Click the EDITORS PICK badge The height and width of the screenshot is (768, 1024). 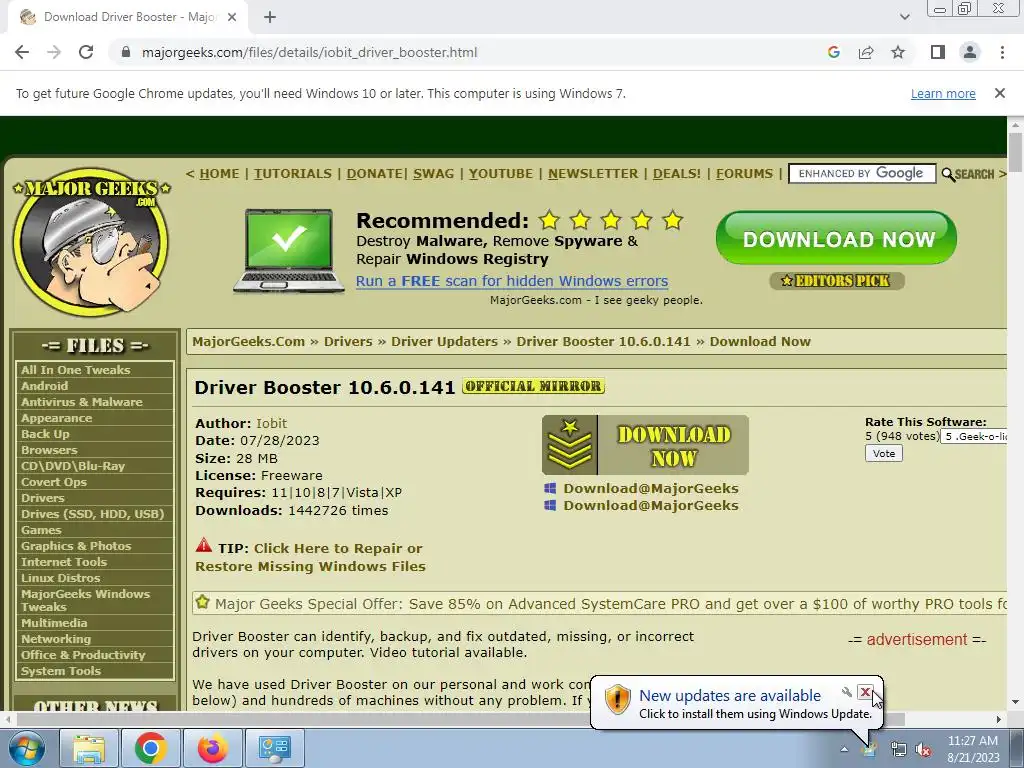(837, 281)
